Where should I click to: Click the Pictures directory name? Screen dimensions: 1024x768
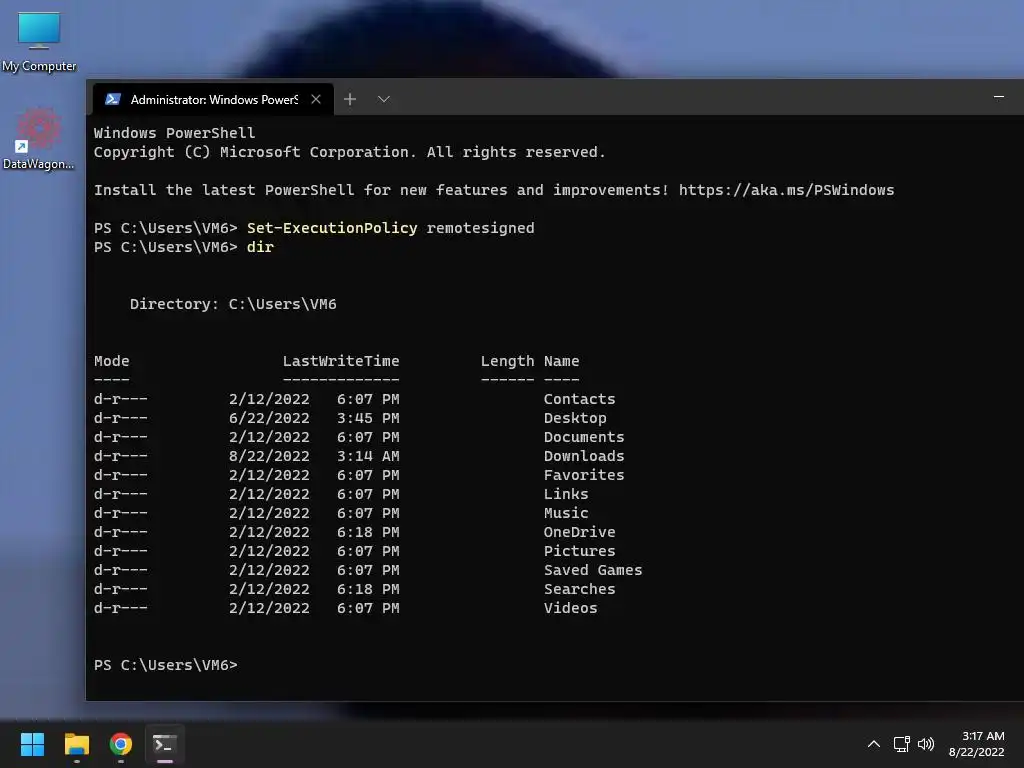tap(579, 551)
